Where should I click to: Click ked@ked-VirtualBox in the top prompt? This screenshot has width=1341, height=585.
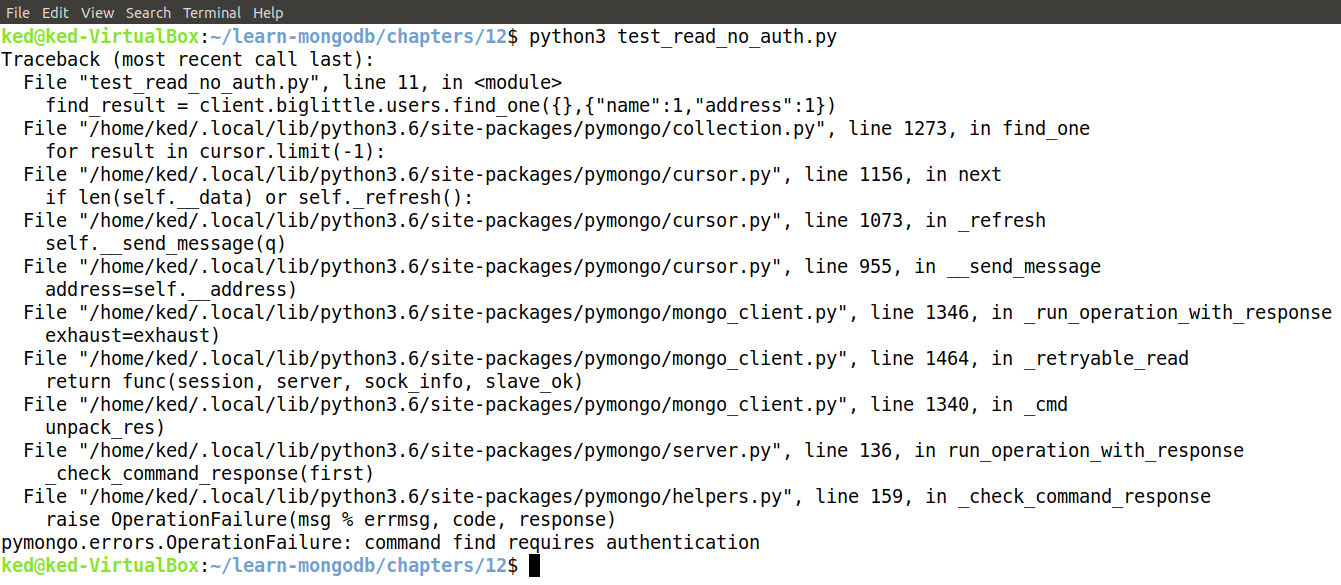(100, 37)
